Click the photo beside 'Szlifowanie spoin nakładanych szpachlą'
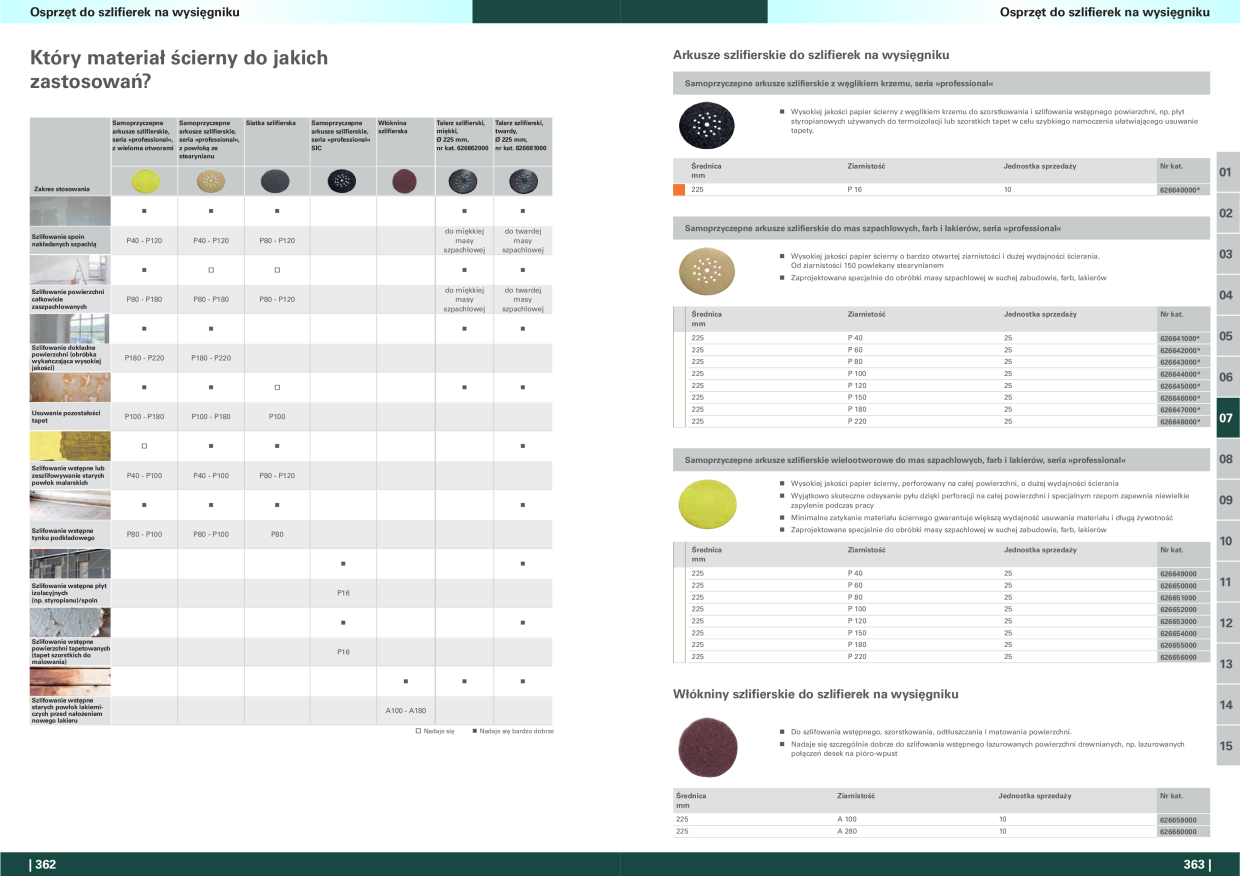 70,211
